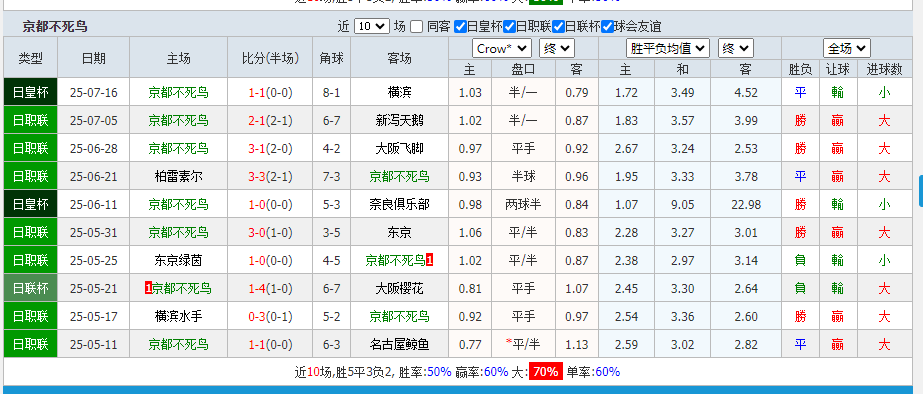Viewport: 923px width, 394px height.
Task: Open the 名古屋鲸鱼 team link
Action: click(400, 344)
